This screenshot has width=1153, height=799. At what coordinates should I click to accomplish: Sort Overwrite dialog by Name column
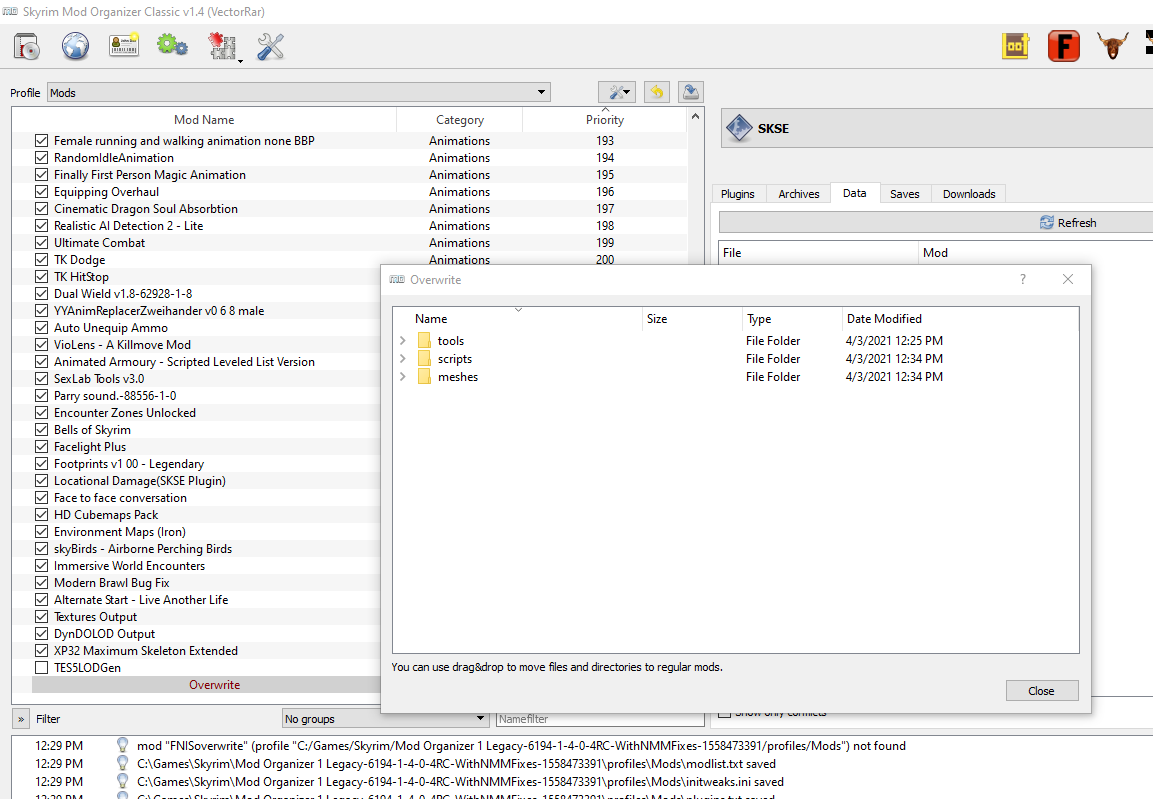click(x=518, y=318)
